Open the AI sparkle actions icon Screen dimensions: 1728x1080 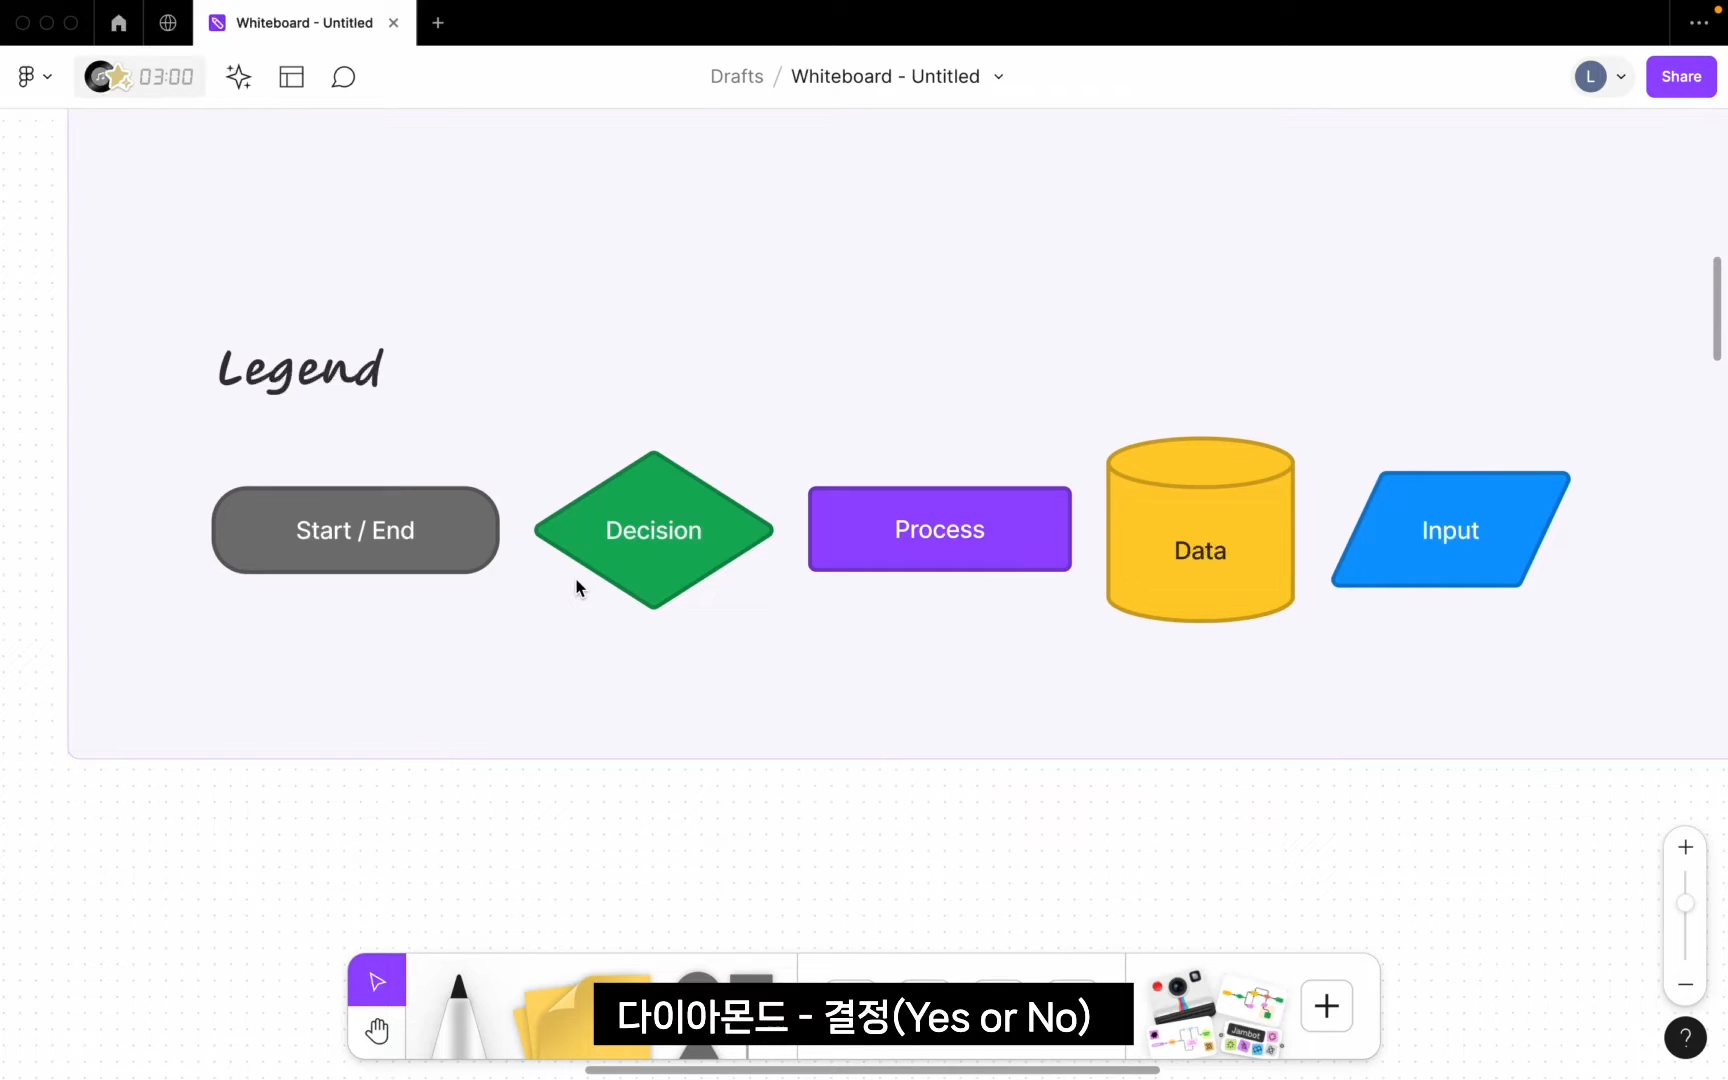click(x=238, y=77)
